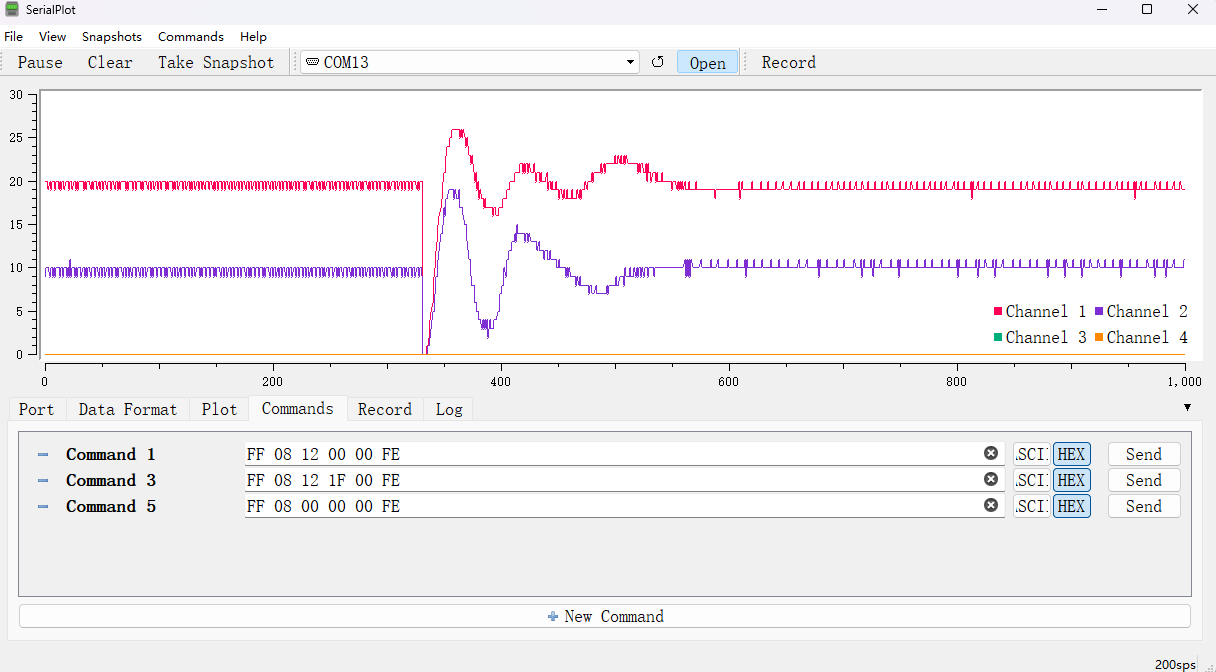This screenshot has height=672, width=1216.
Task: Expand the COM13 port dropdown
Action: [x=630, y=62]
